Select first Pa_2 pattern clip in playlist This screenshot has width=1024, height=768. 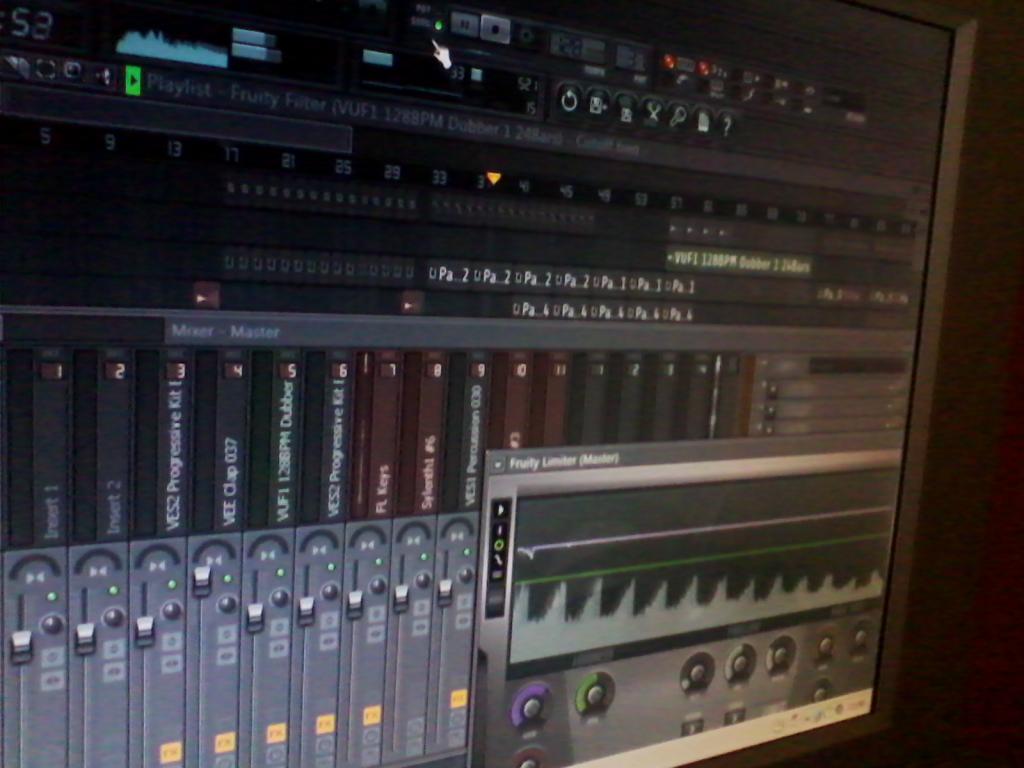coord(449,275)
